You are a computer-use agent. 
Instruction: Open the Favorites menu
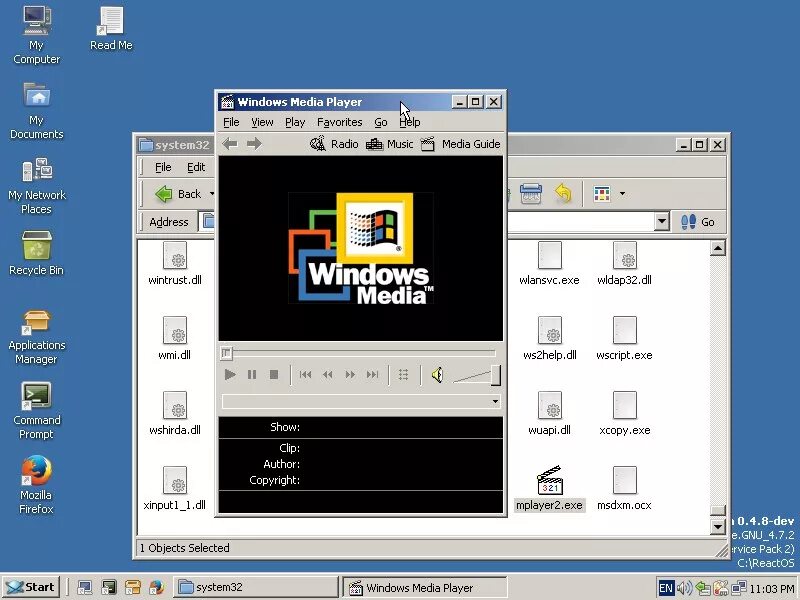pyautogui.click(x=339, y=122)
